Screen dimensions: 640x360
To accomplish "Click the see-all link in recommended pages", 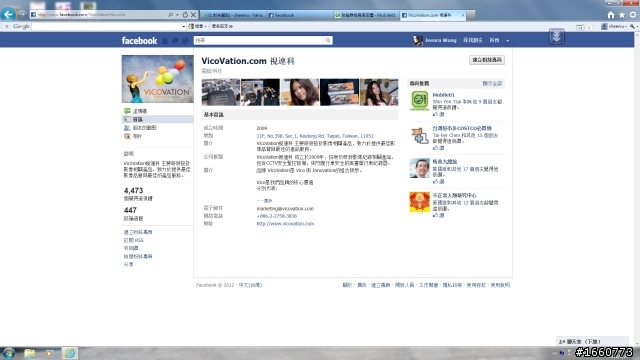I will click(x=492, y=83).
